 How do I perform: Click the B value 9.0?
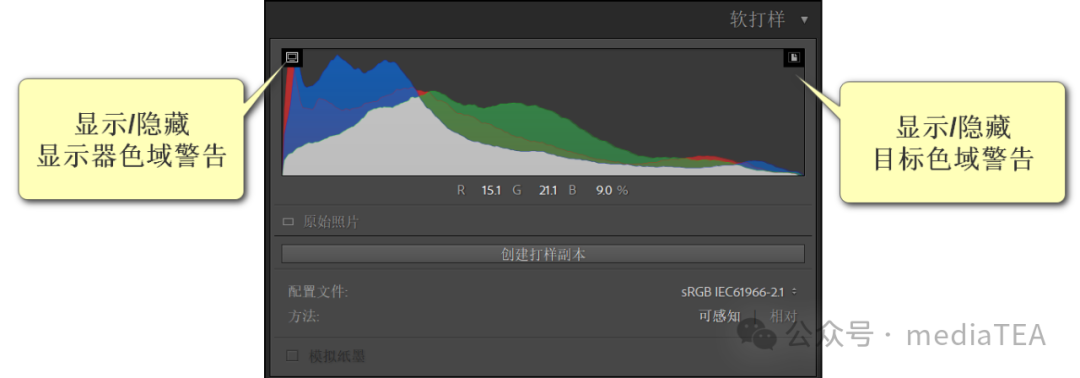pos(603,191)
